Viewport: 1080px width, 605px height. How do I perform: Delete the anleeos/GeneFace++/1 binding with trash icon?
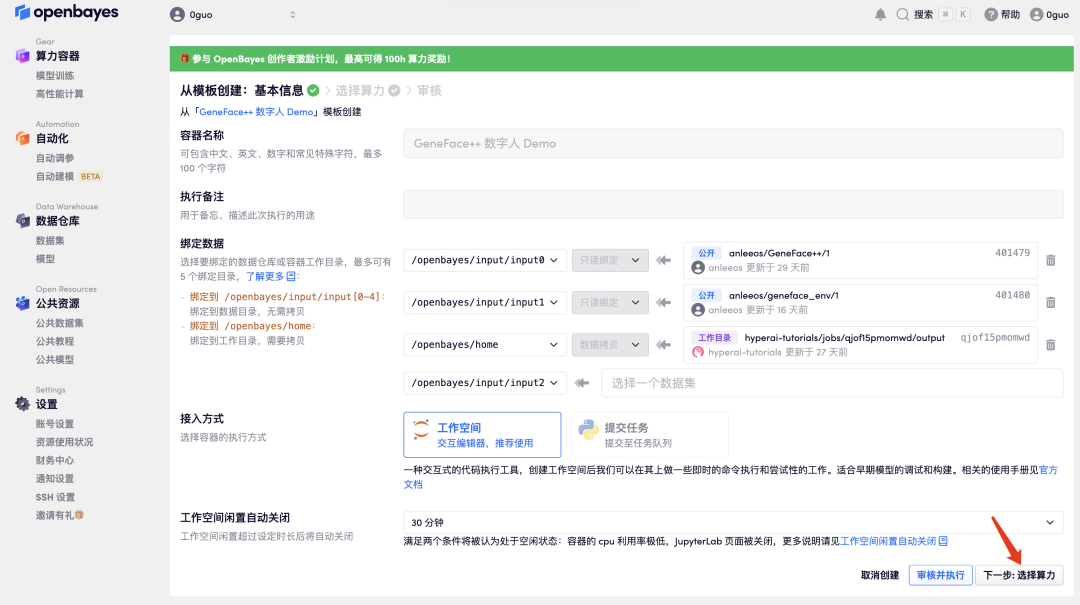tap(1050, 260)
